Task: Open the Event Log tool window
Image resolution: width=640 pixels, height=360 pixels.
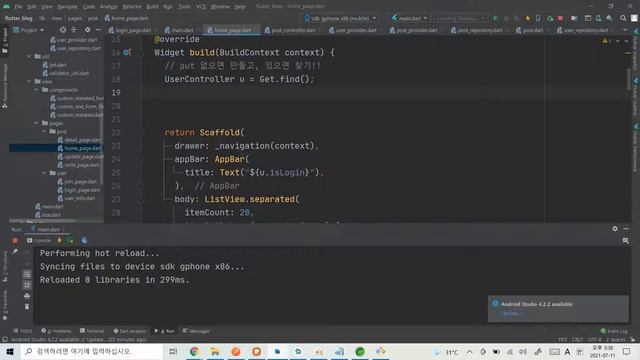Action: click(x=614, y=331)
